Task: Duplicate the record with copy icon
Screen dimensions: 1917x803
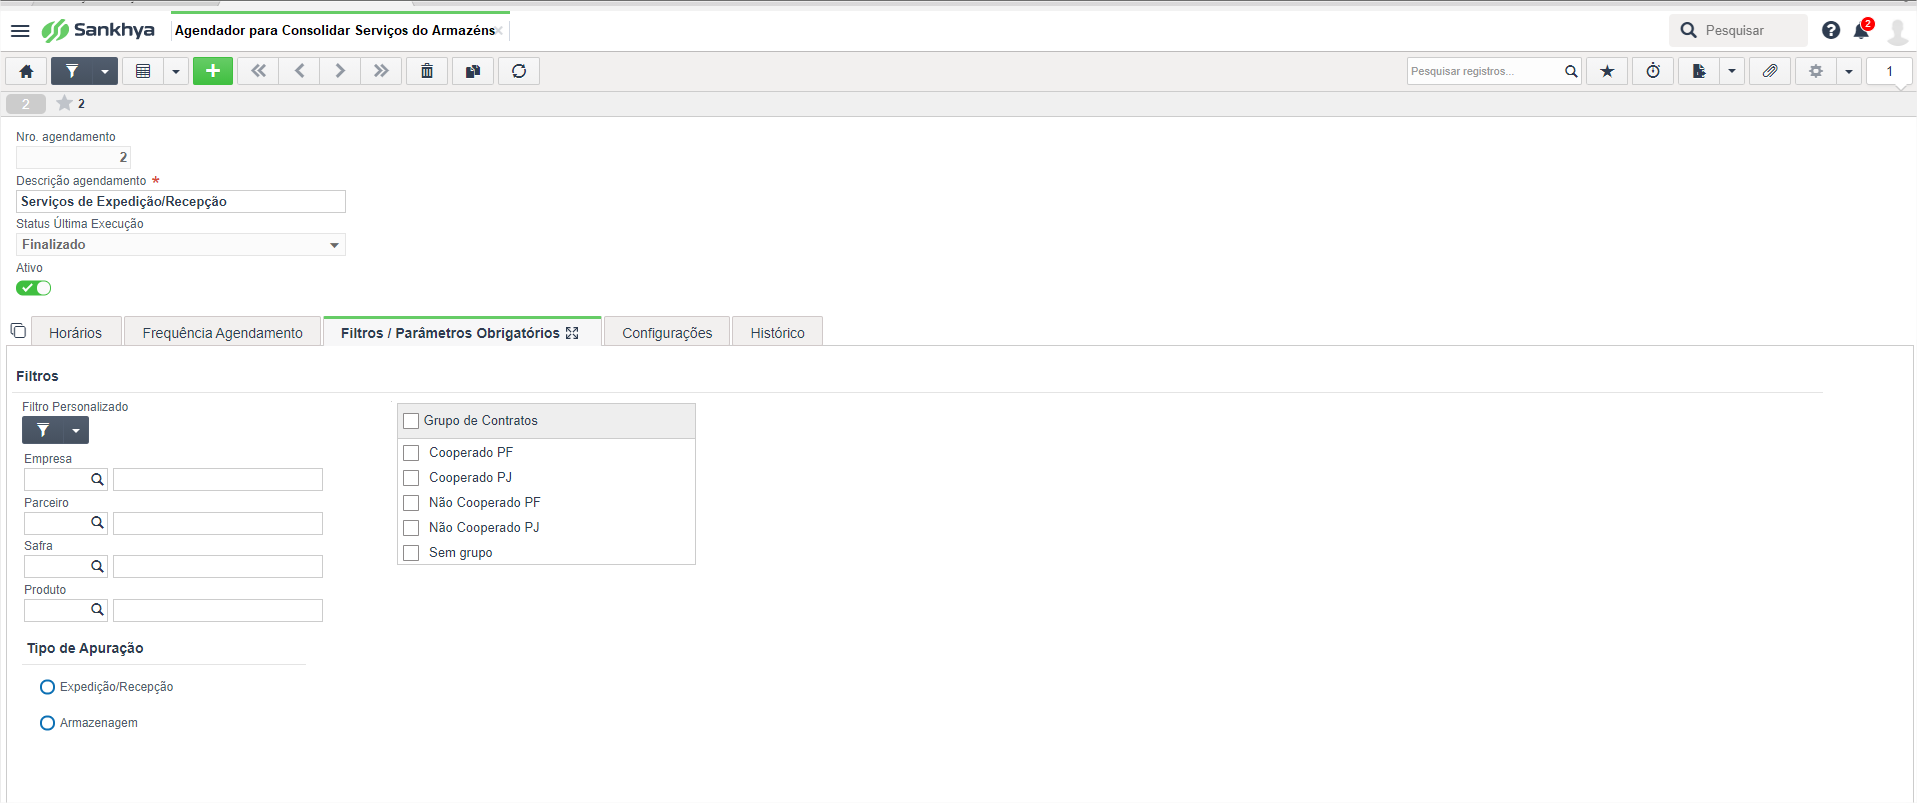Action: [x=473, y=71]
